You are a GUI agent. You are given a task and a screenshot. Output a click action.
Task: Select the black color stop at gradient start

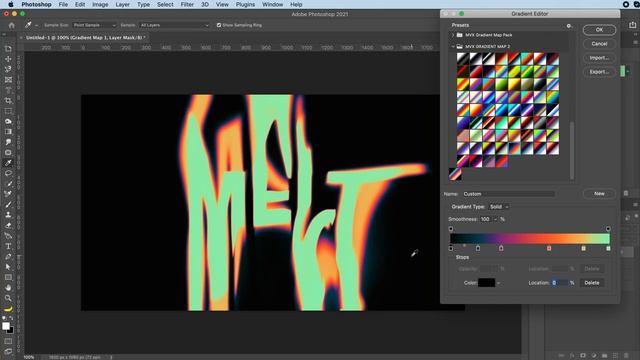click(x=451, y=248)
